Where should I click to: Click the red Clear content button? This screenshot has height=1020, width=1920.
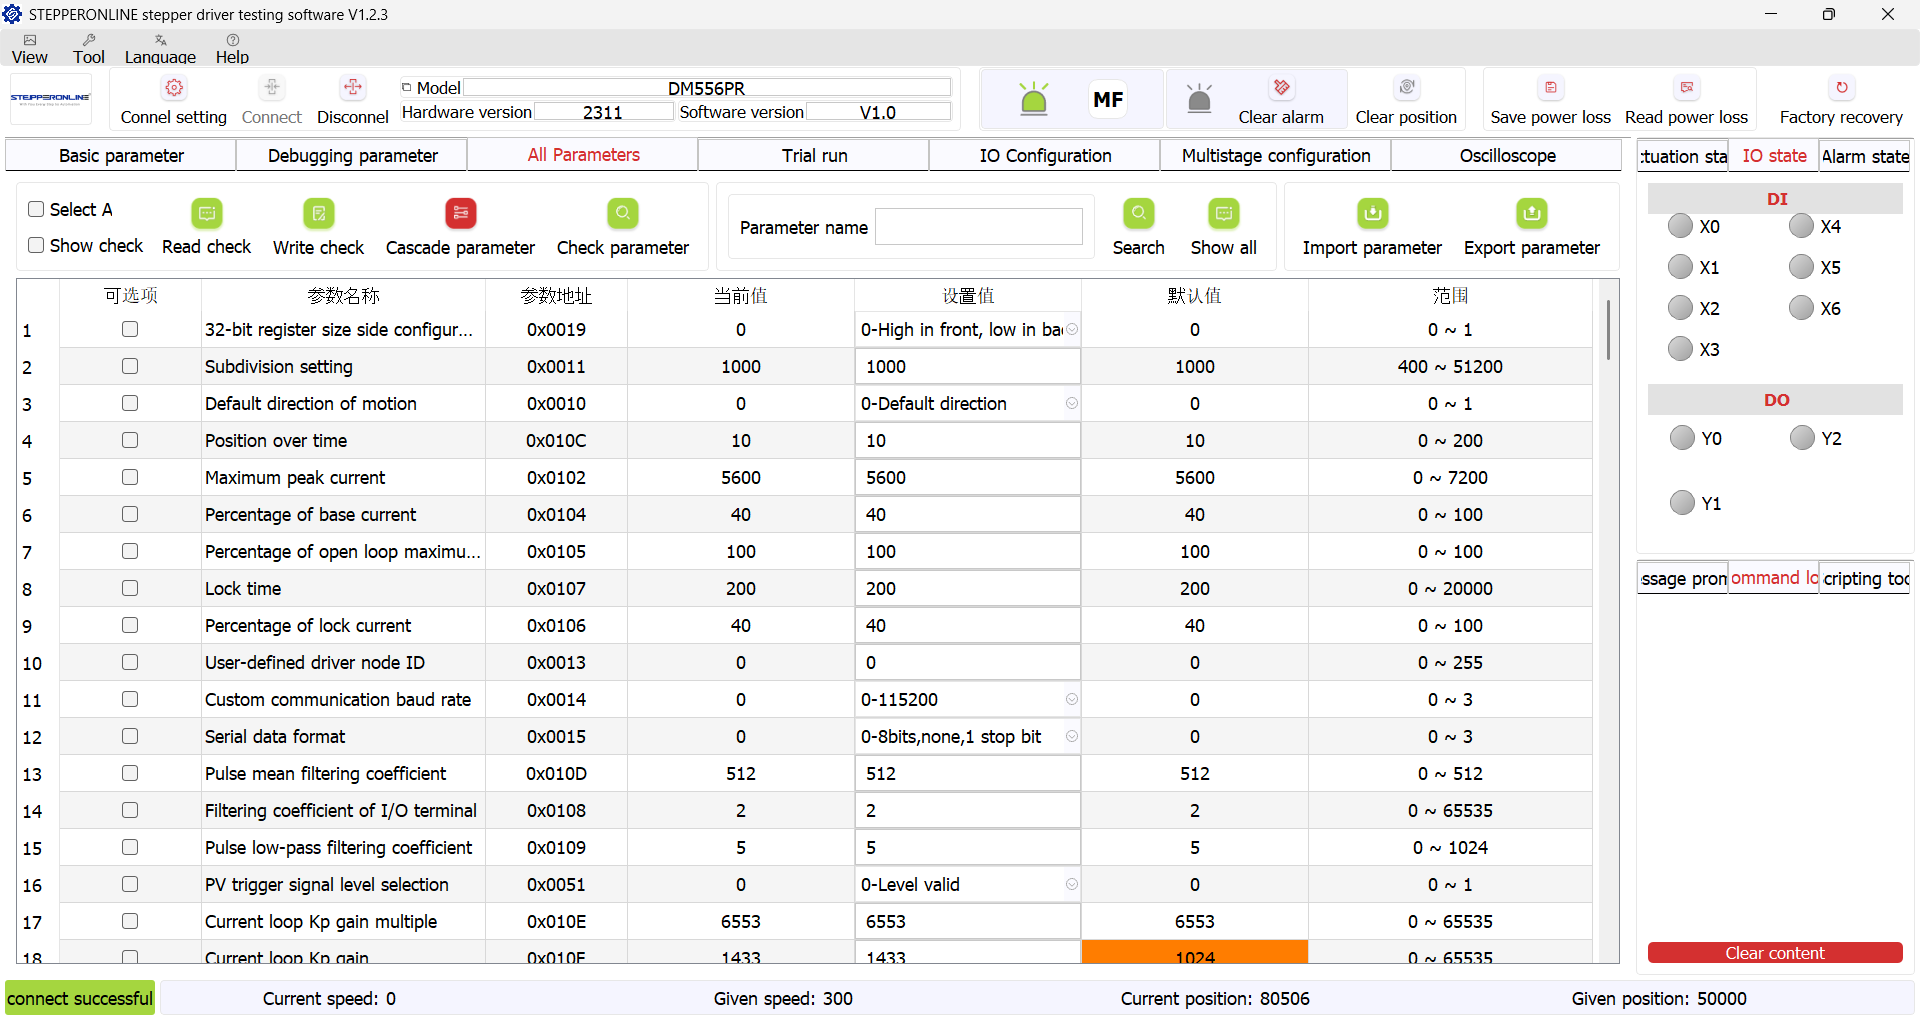click(x=1774, y=953)
